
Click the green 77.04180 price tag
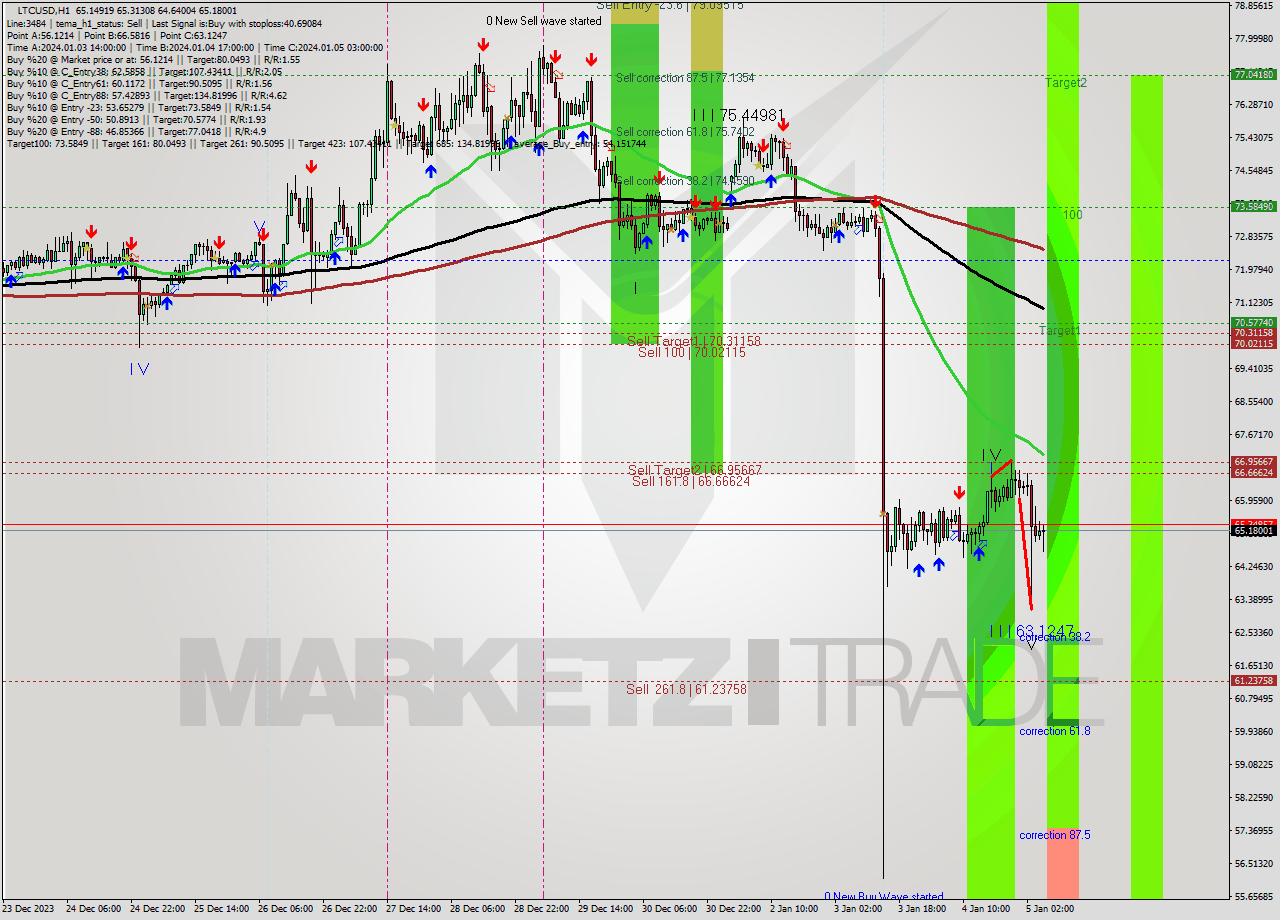tap(1254, 74)
